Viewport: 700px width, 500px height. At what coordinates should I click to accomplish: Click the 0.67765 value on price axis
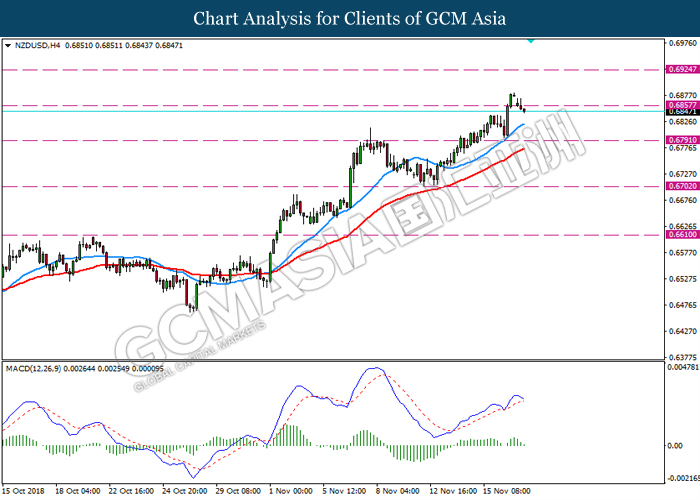point(683,148)
